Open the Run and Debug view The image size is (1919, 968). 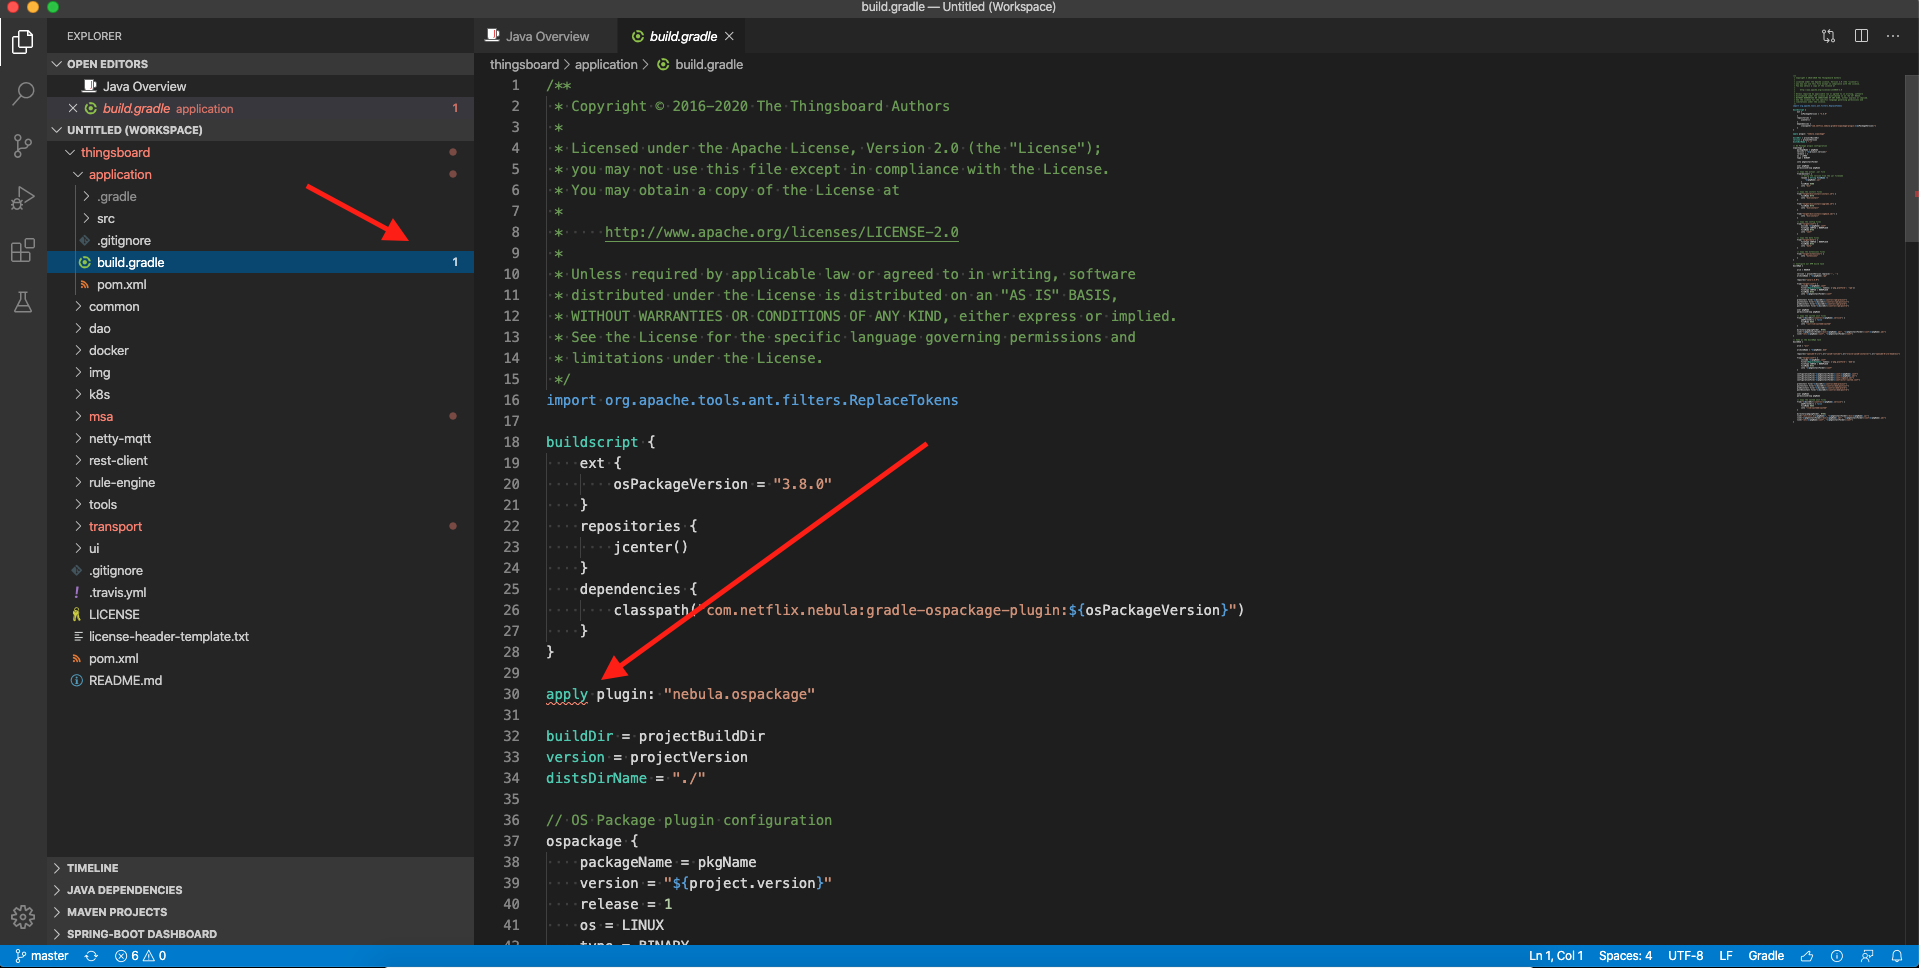22,198
